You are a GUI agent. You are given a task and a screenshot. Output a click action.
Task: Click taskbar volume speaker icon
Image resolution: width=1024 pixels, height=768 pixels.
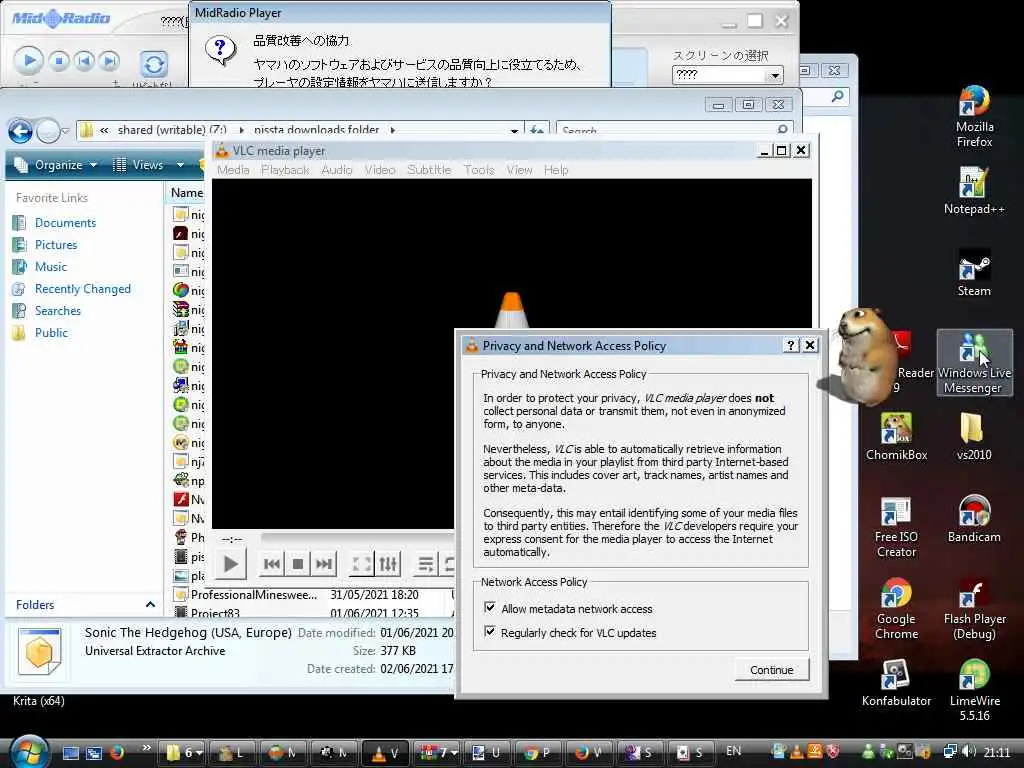(970, 752)
